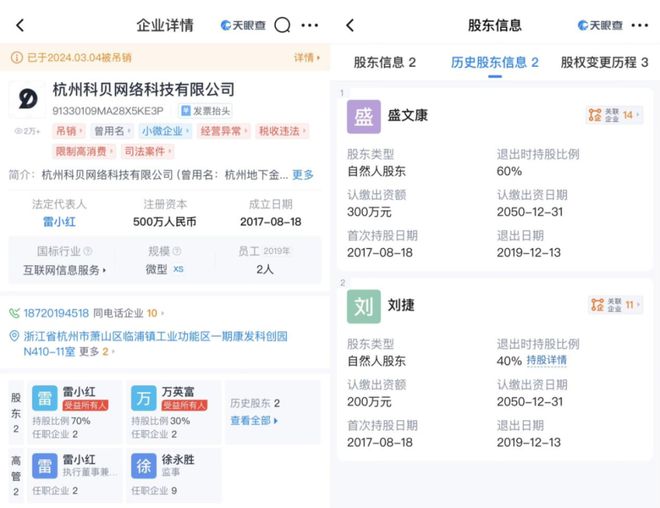The width and height of the screenshot is (660, 508).
Task: View 同电话企业 10 list
Action: 128,313
